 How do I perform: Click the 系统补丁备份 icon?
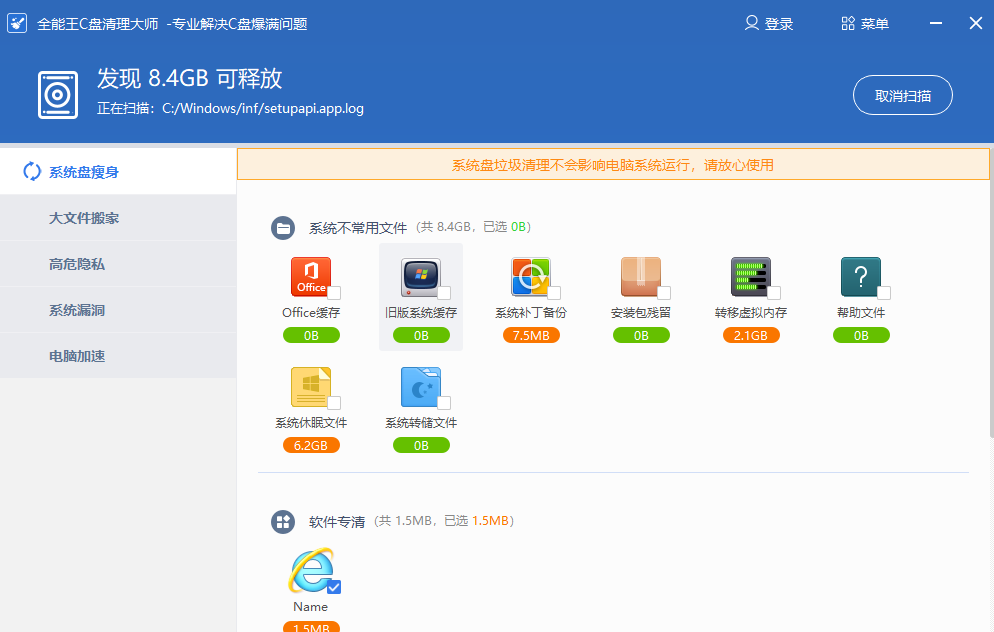pyautogui.click(x=530, y=277)
